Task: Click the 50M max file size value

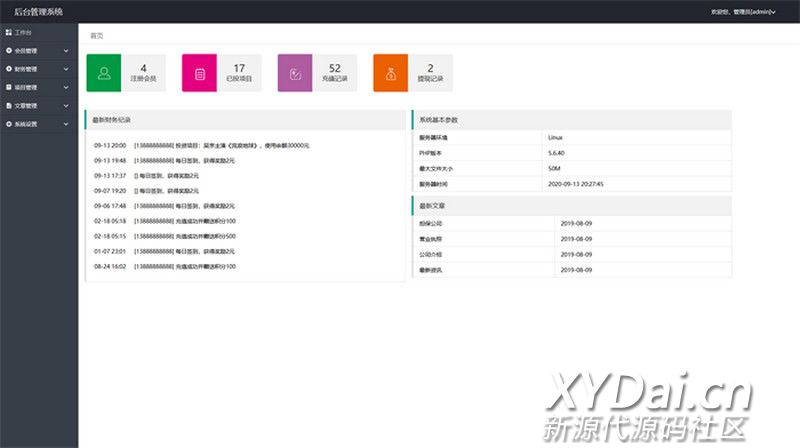Action: [554, 168]
